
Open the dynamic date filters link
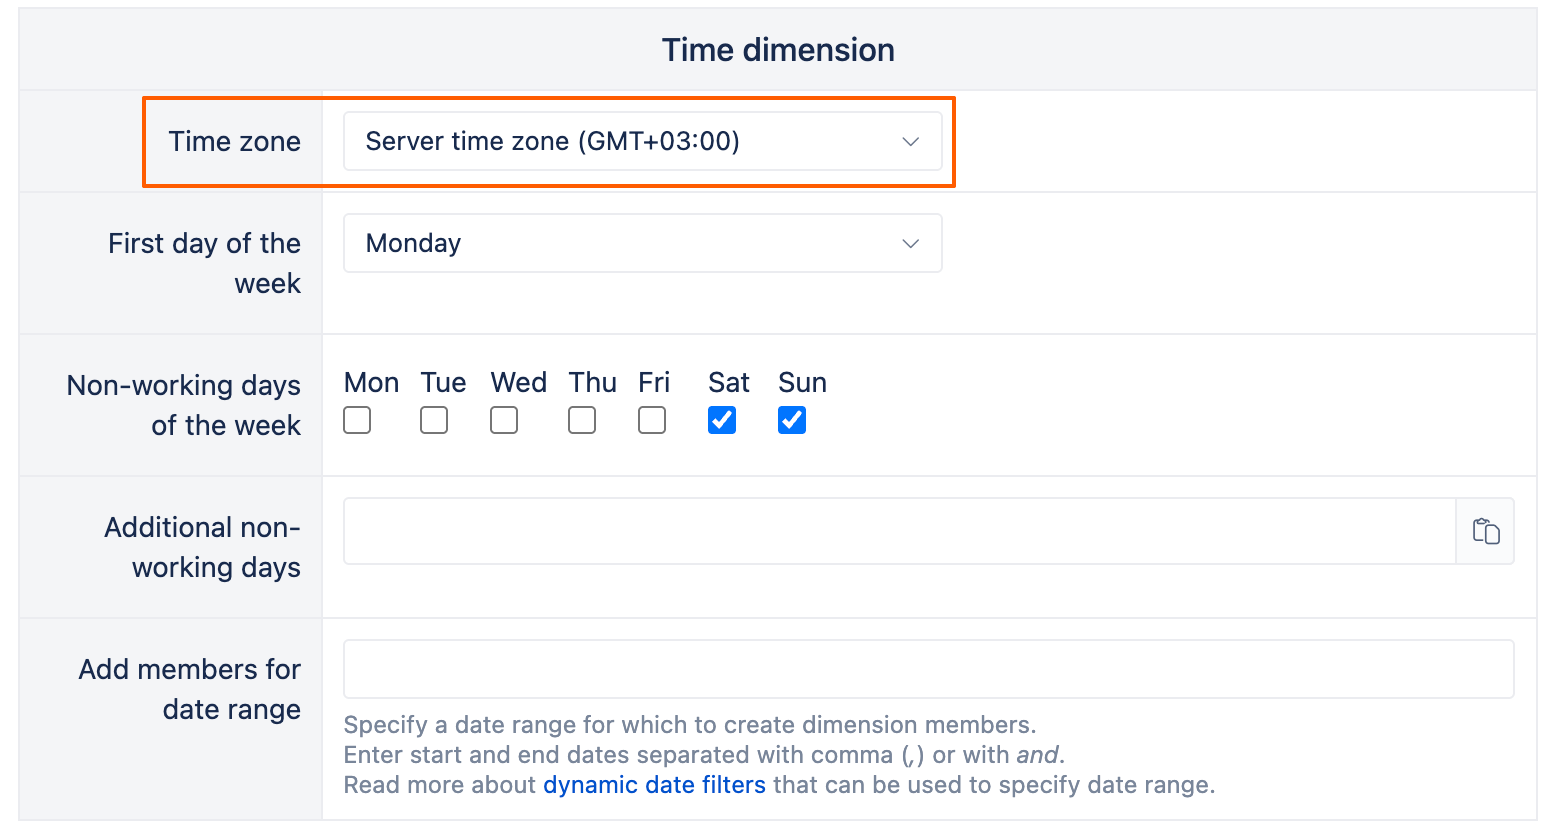[x=654, y=785]
